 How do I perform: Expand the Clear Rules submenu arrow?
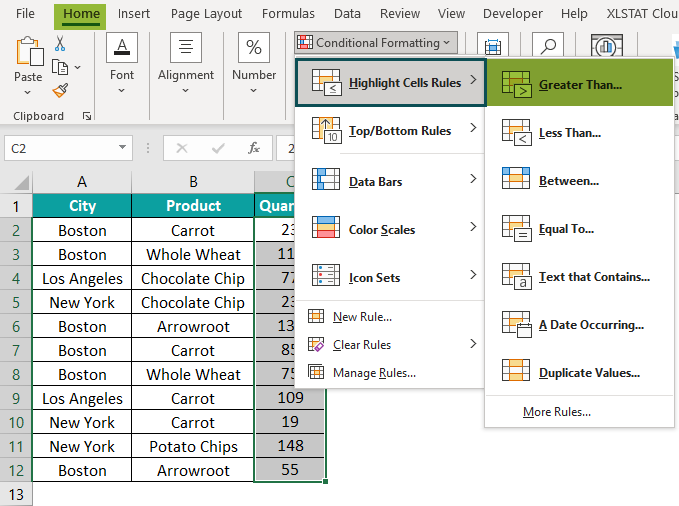pos(473,344)
